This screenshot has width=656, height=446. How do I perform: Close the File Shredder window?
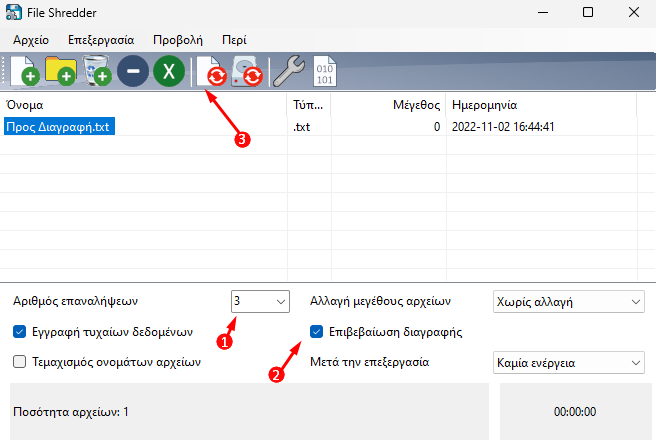pyautogui.click(x=634, y=13)
